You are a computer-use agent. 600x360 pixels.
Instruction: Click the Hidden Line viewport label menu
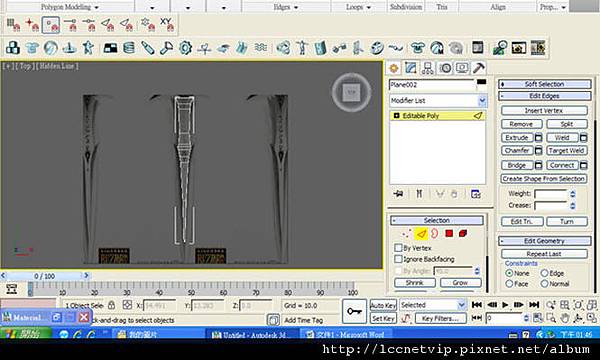coord(58,66)
